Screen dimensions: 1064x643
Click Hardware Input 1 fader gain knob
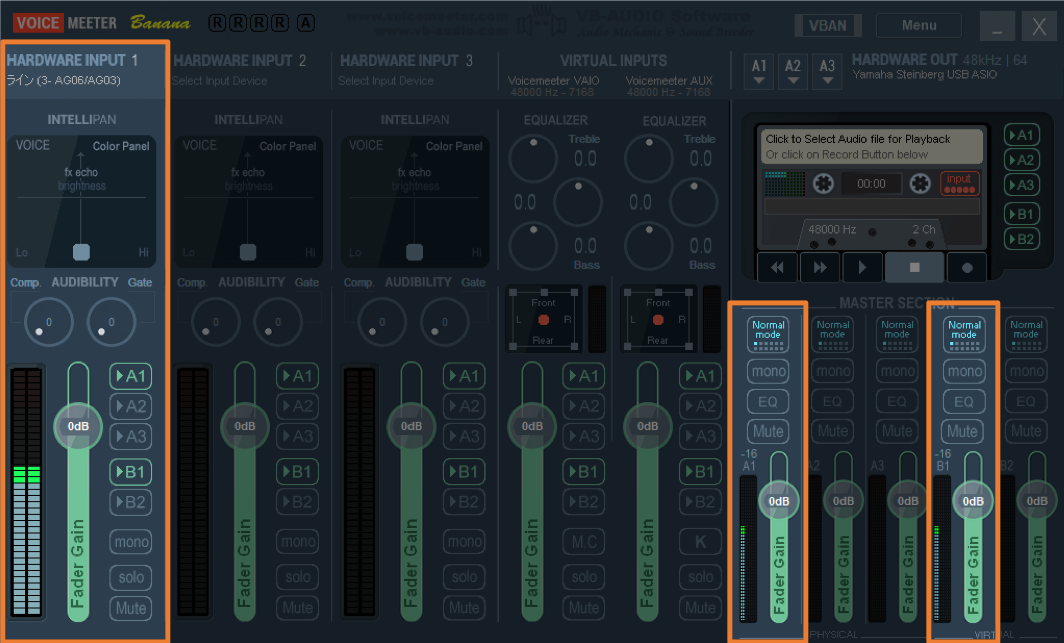[78, 426]
